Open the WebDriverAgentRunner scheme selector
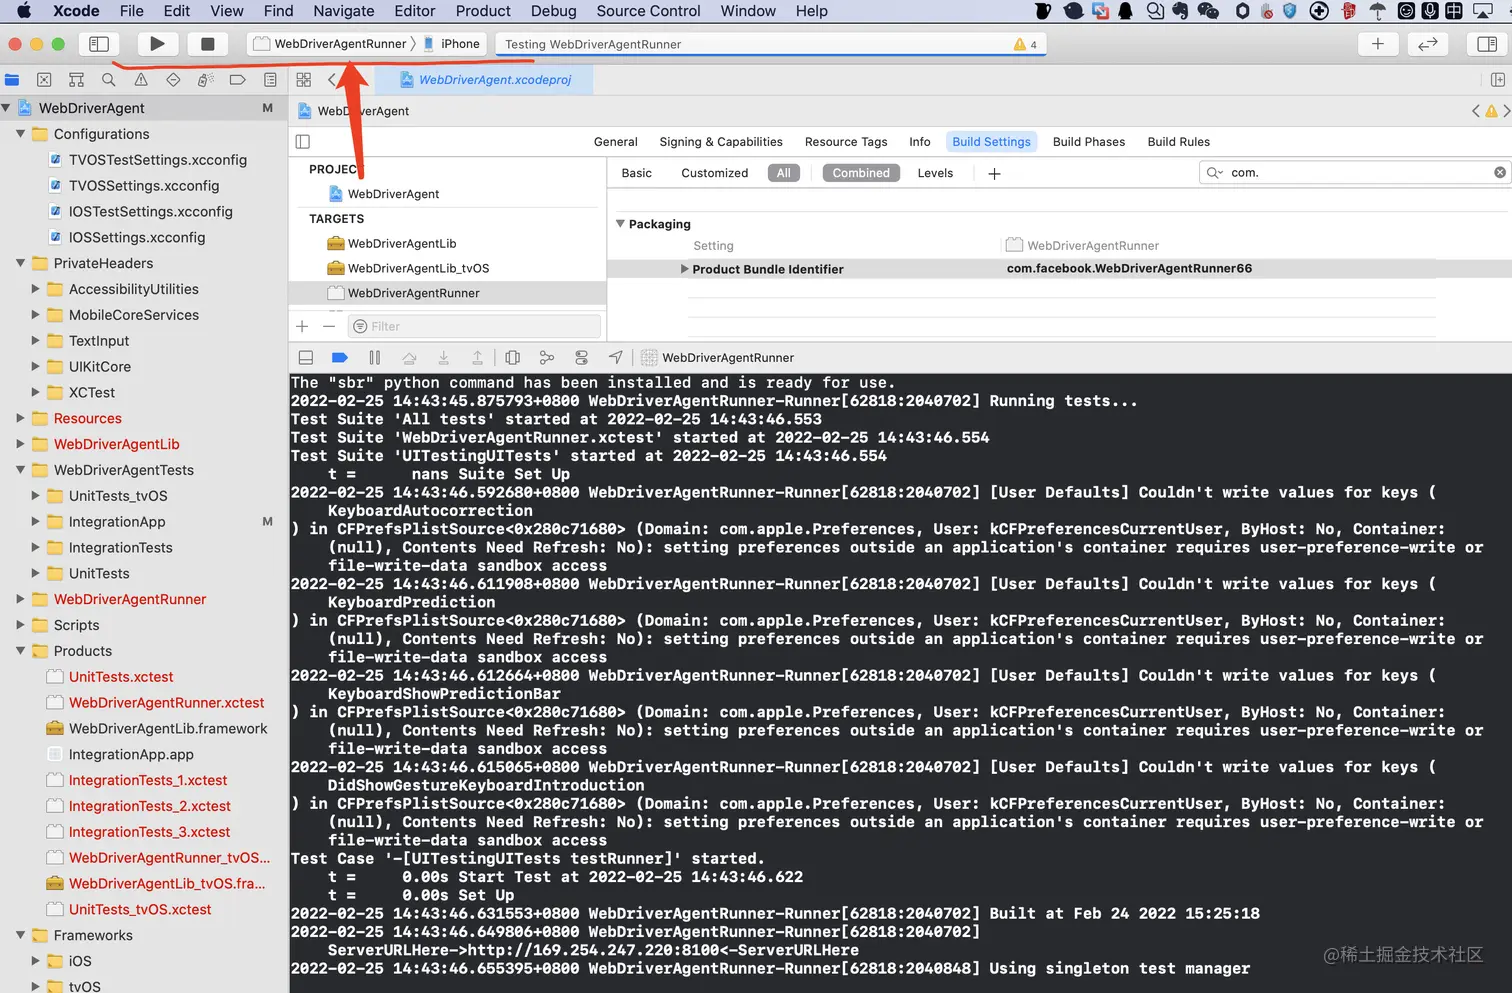The width and height of the screenshot is (1512, 993). pyautogui.click(x=331, y=44)
